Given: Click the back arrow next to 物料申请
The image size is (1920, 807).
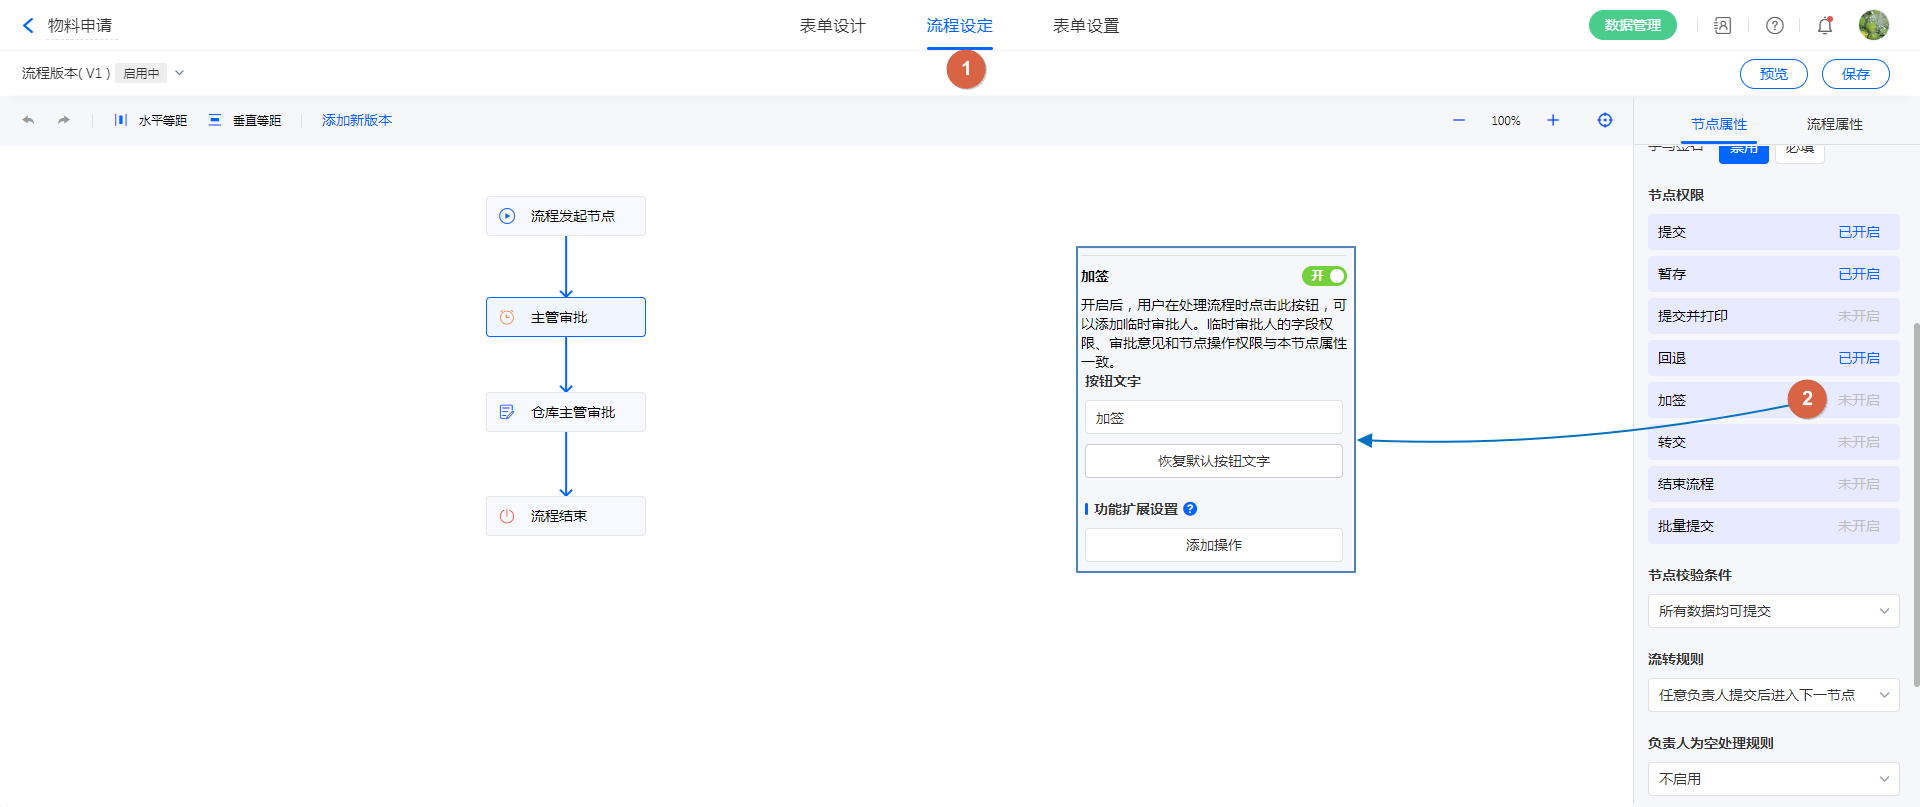Looking at the screenshot, I should click(28, 26).
